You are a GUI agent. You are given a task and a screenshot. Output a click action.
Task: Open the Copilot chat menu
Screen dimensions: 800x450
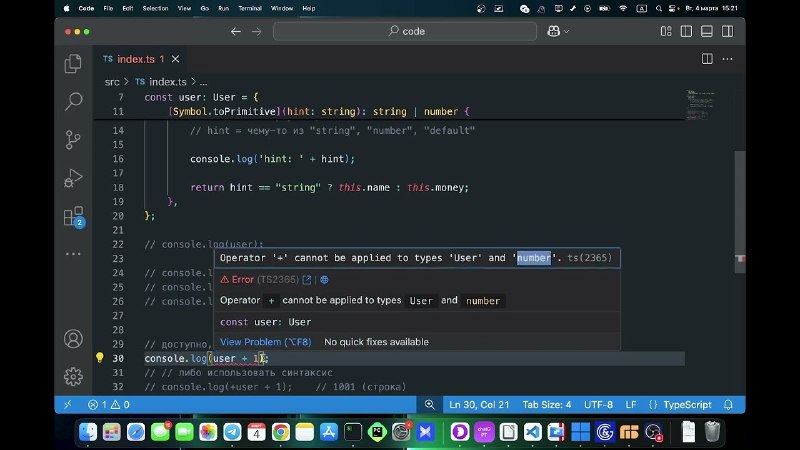click(558, 32)
